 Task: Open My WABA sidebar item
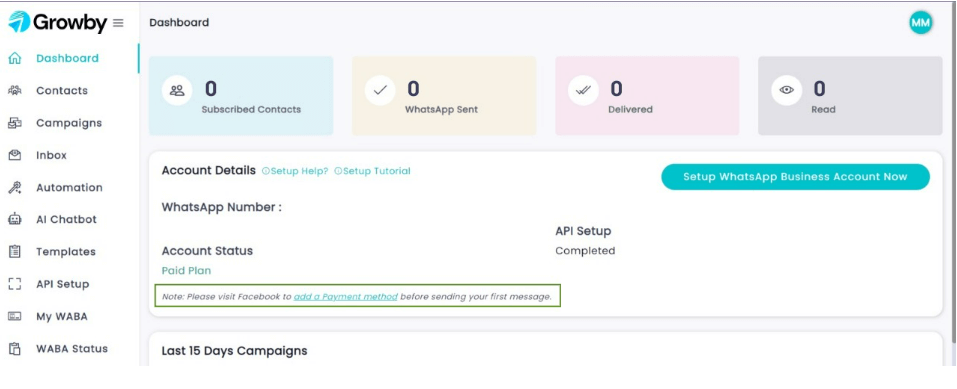tap(62, 316)
